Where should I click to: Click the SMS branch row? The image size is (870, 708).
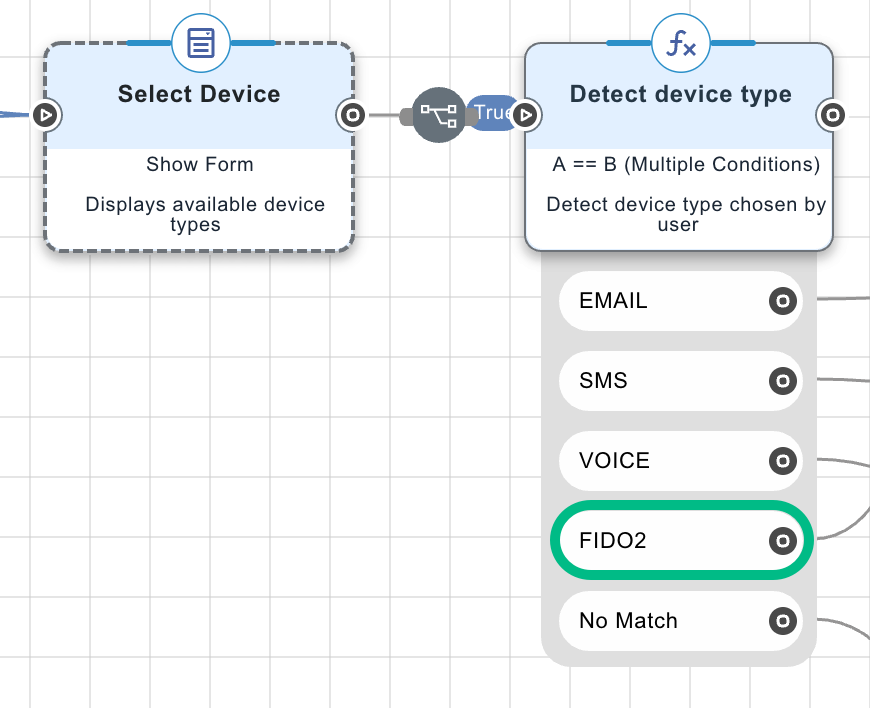[660, 380]
